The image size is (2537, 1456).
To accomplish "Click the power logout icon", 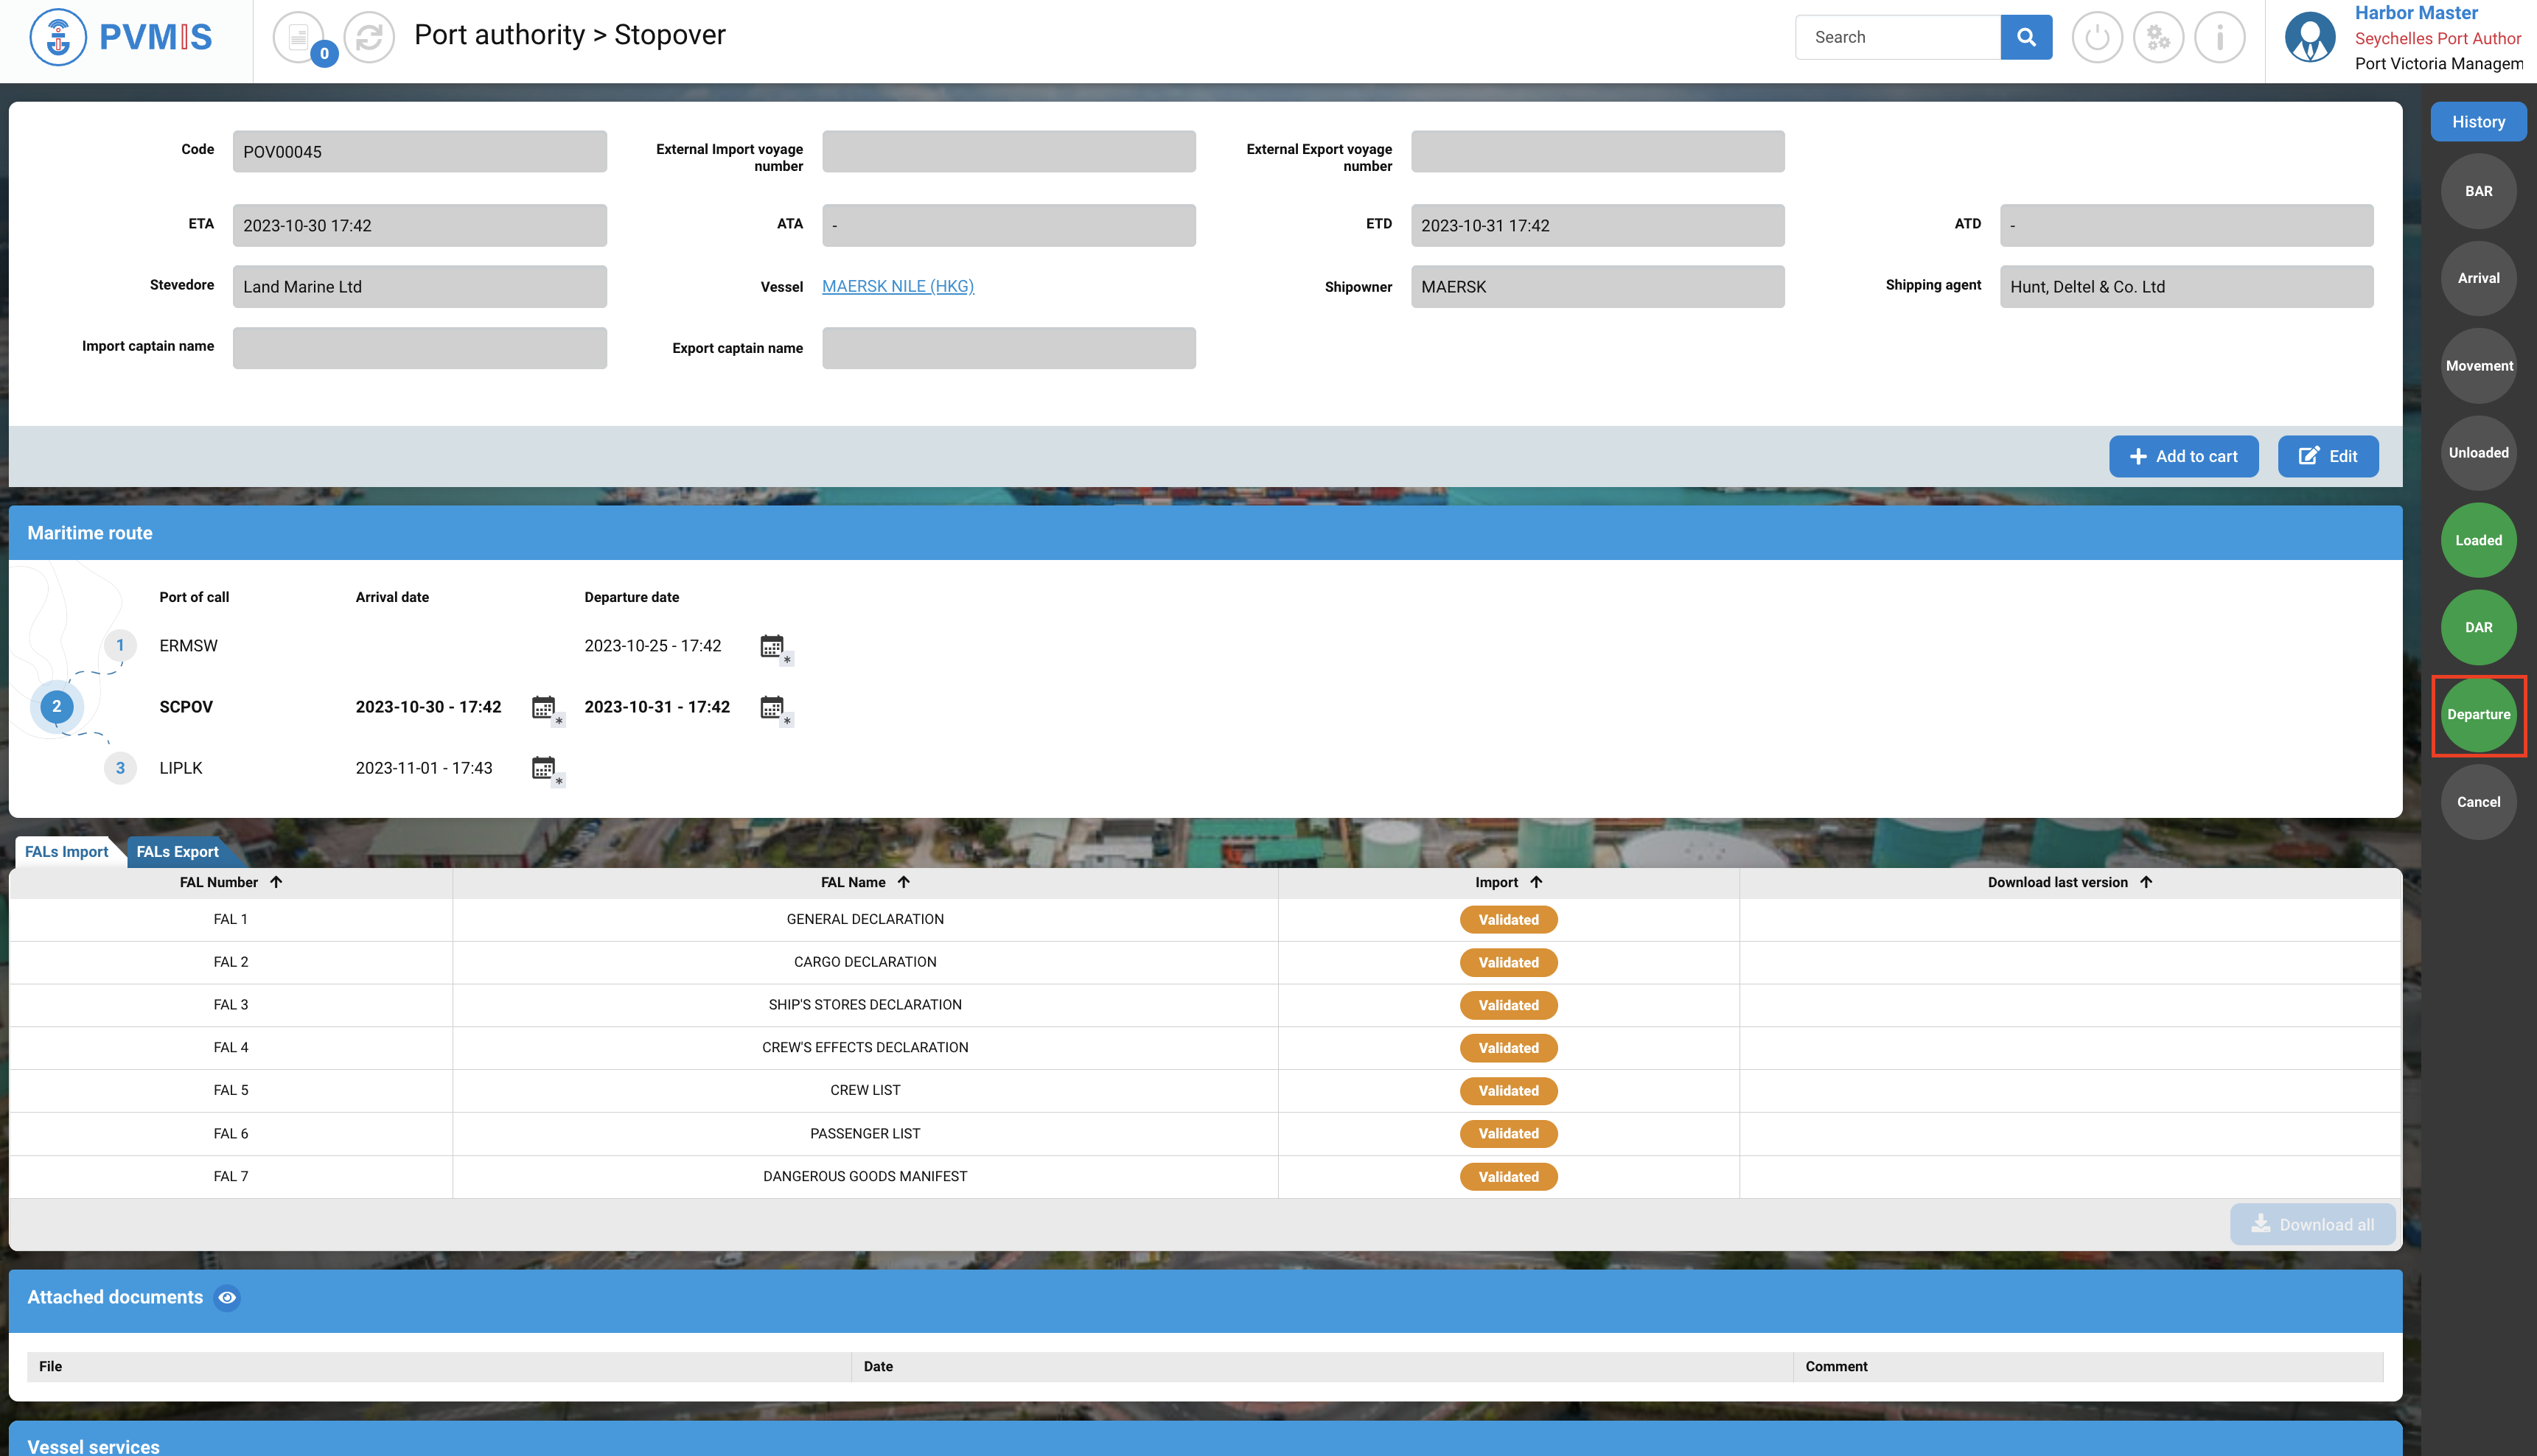I will tap(2096, 37).
